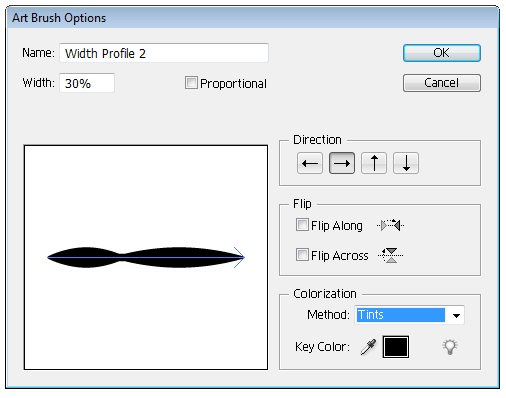Click the brush shape preview
This screenshot has height=398, width=506.
click(146, 257)
